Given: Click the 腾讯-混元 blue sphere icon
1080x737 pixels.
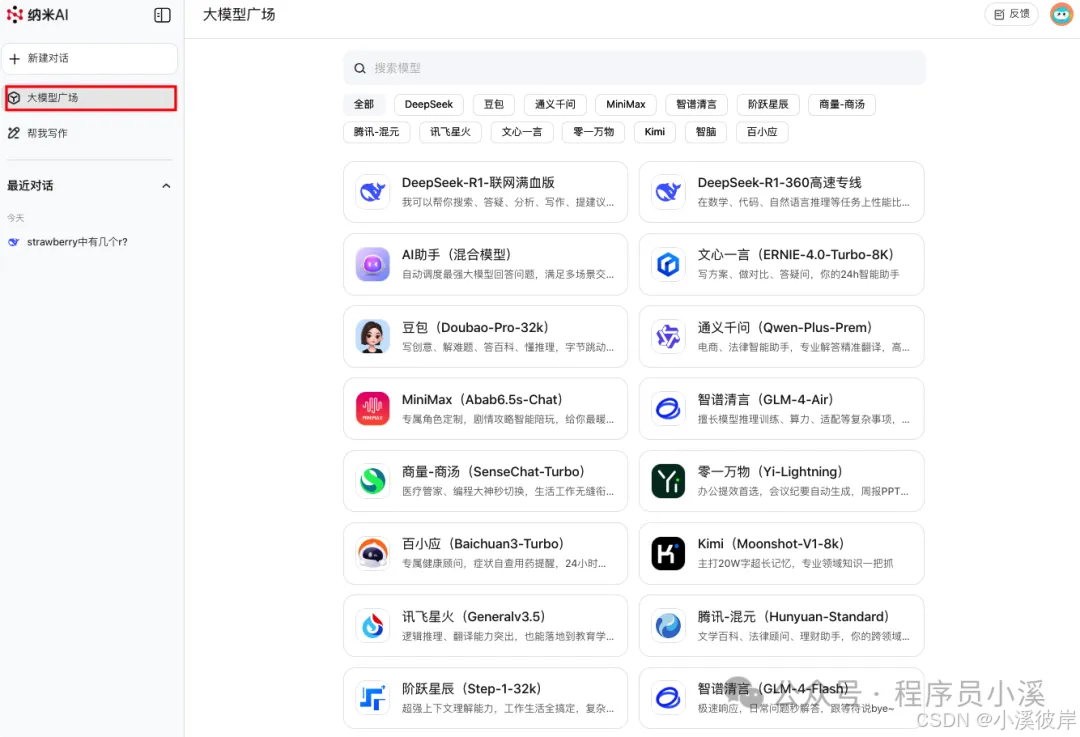Looking at the screenshot, I should coord(668,625).
